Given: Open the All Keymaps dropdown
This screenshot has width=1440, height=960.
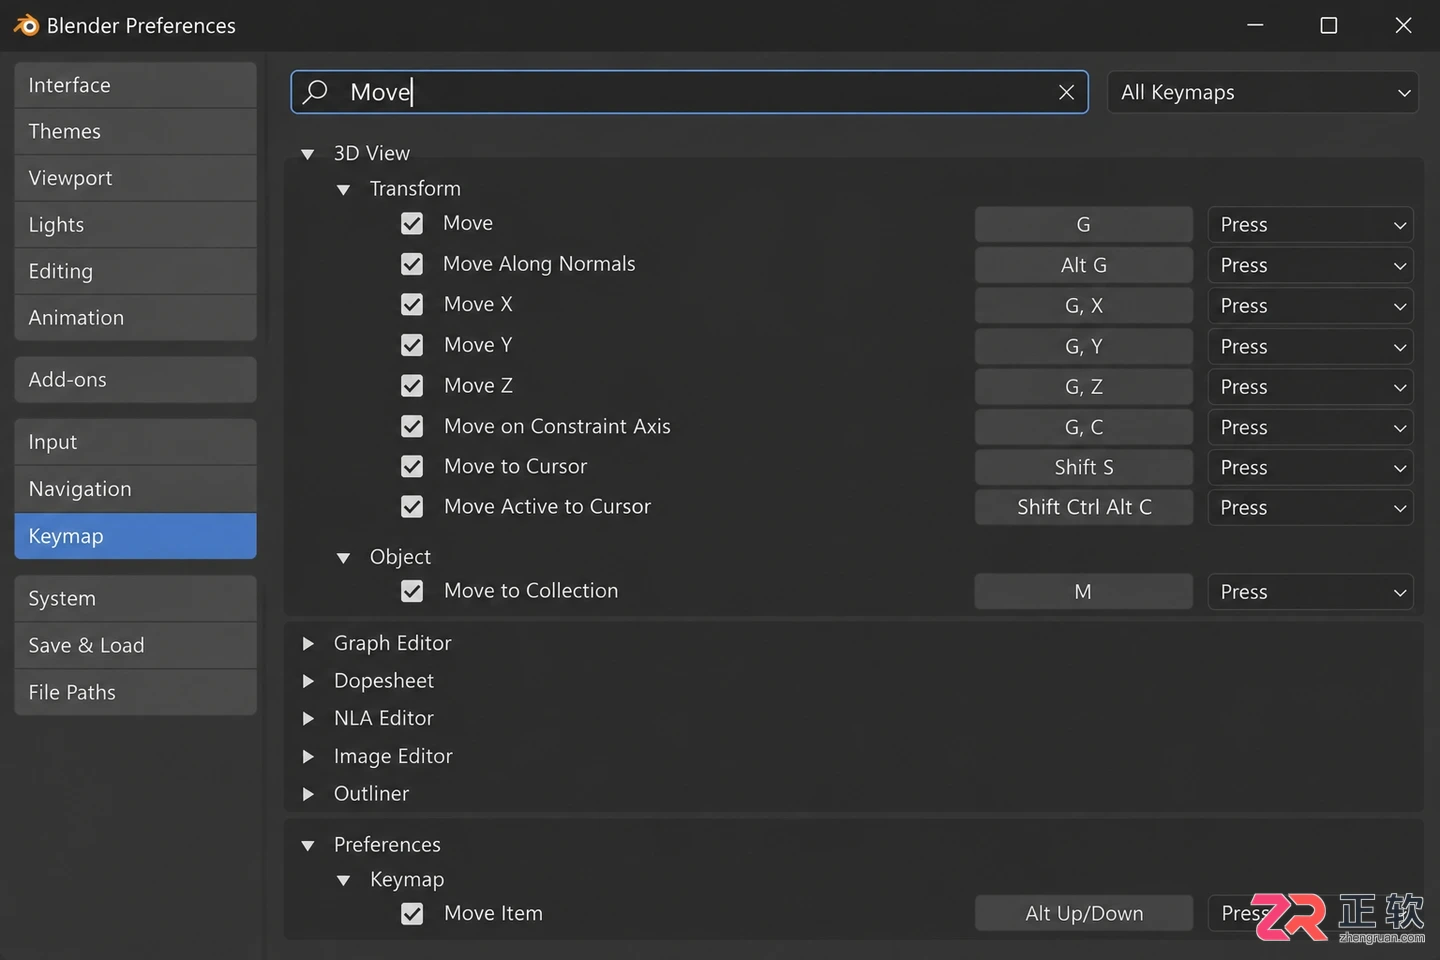Looking at the screenshot, I should click(1263, 92).
